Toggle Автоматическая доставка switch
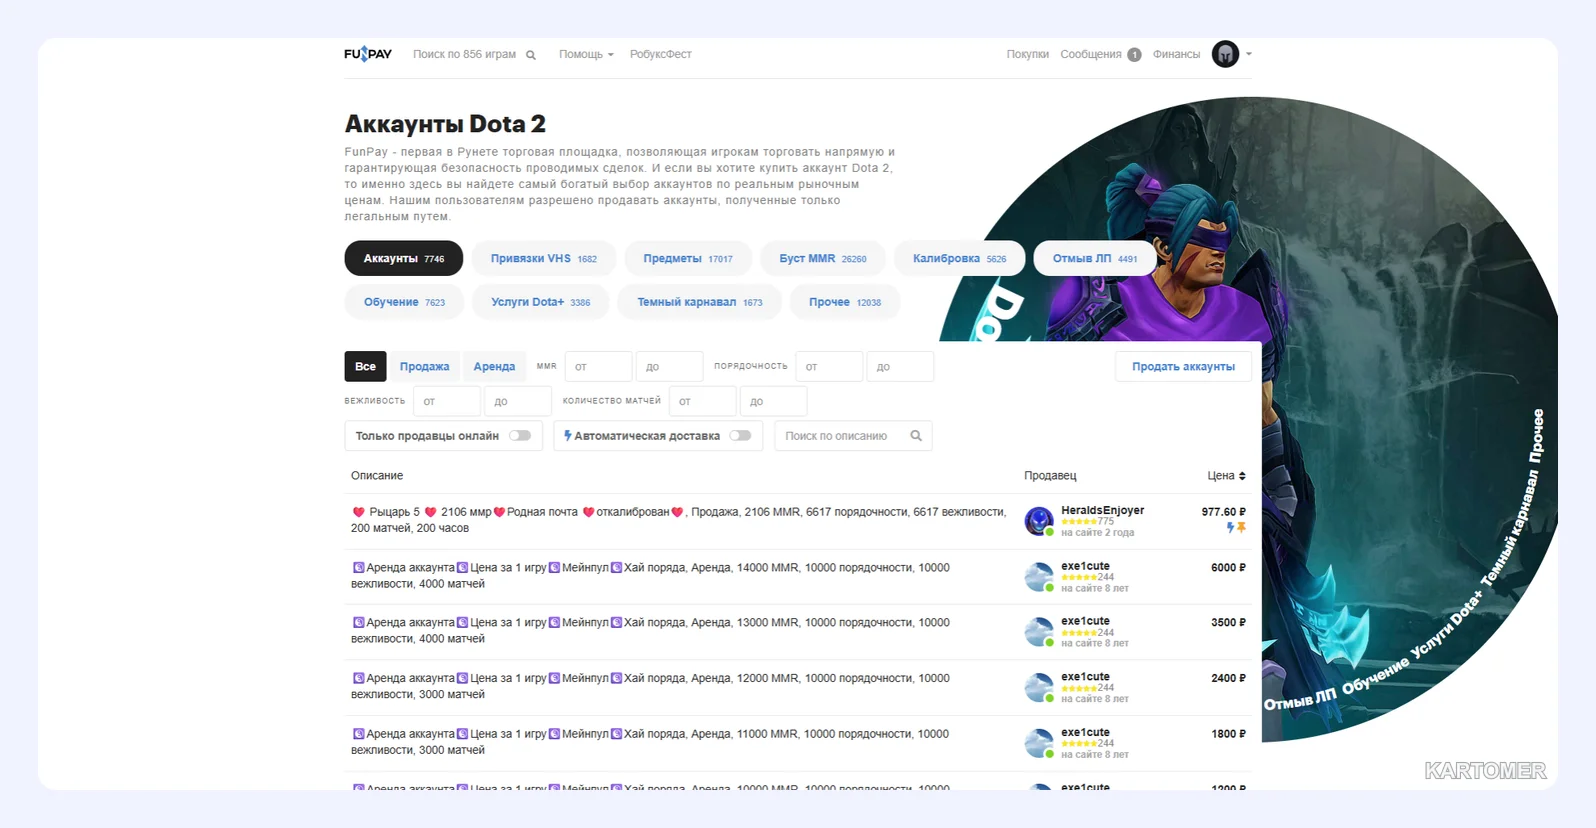Image resolution: width=1596 pixels, height=828 pixels. 740,435
